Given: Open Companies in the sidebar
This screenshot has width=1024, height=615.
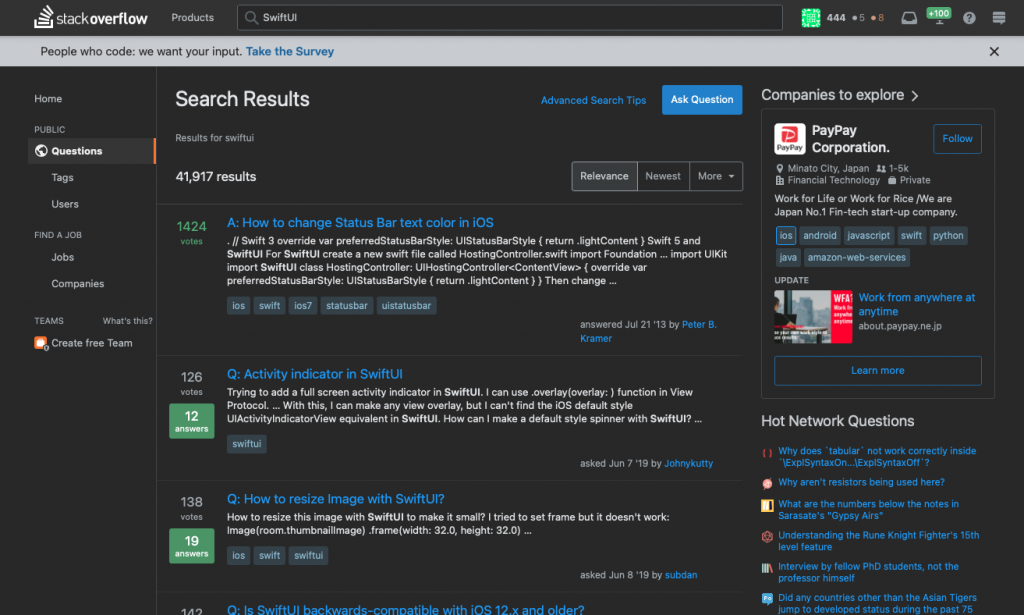Looking at the screenshot, I should coord(78,284).
